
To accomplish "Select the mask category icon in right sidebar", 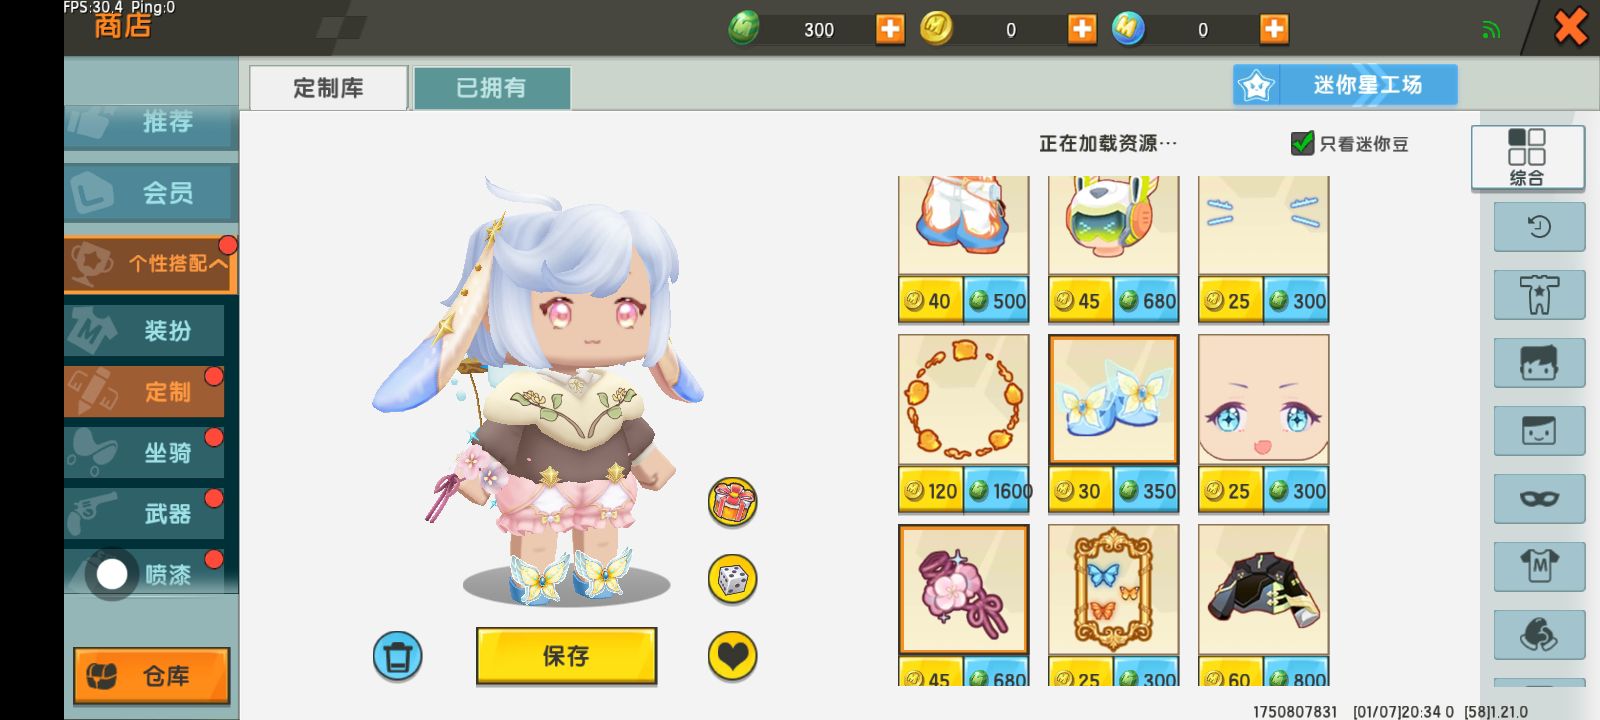I will coord(1539,498).
